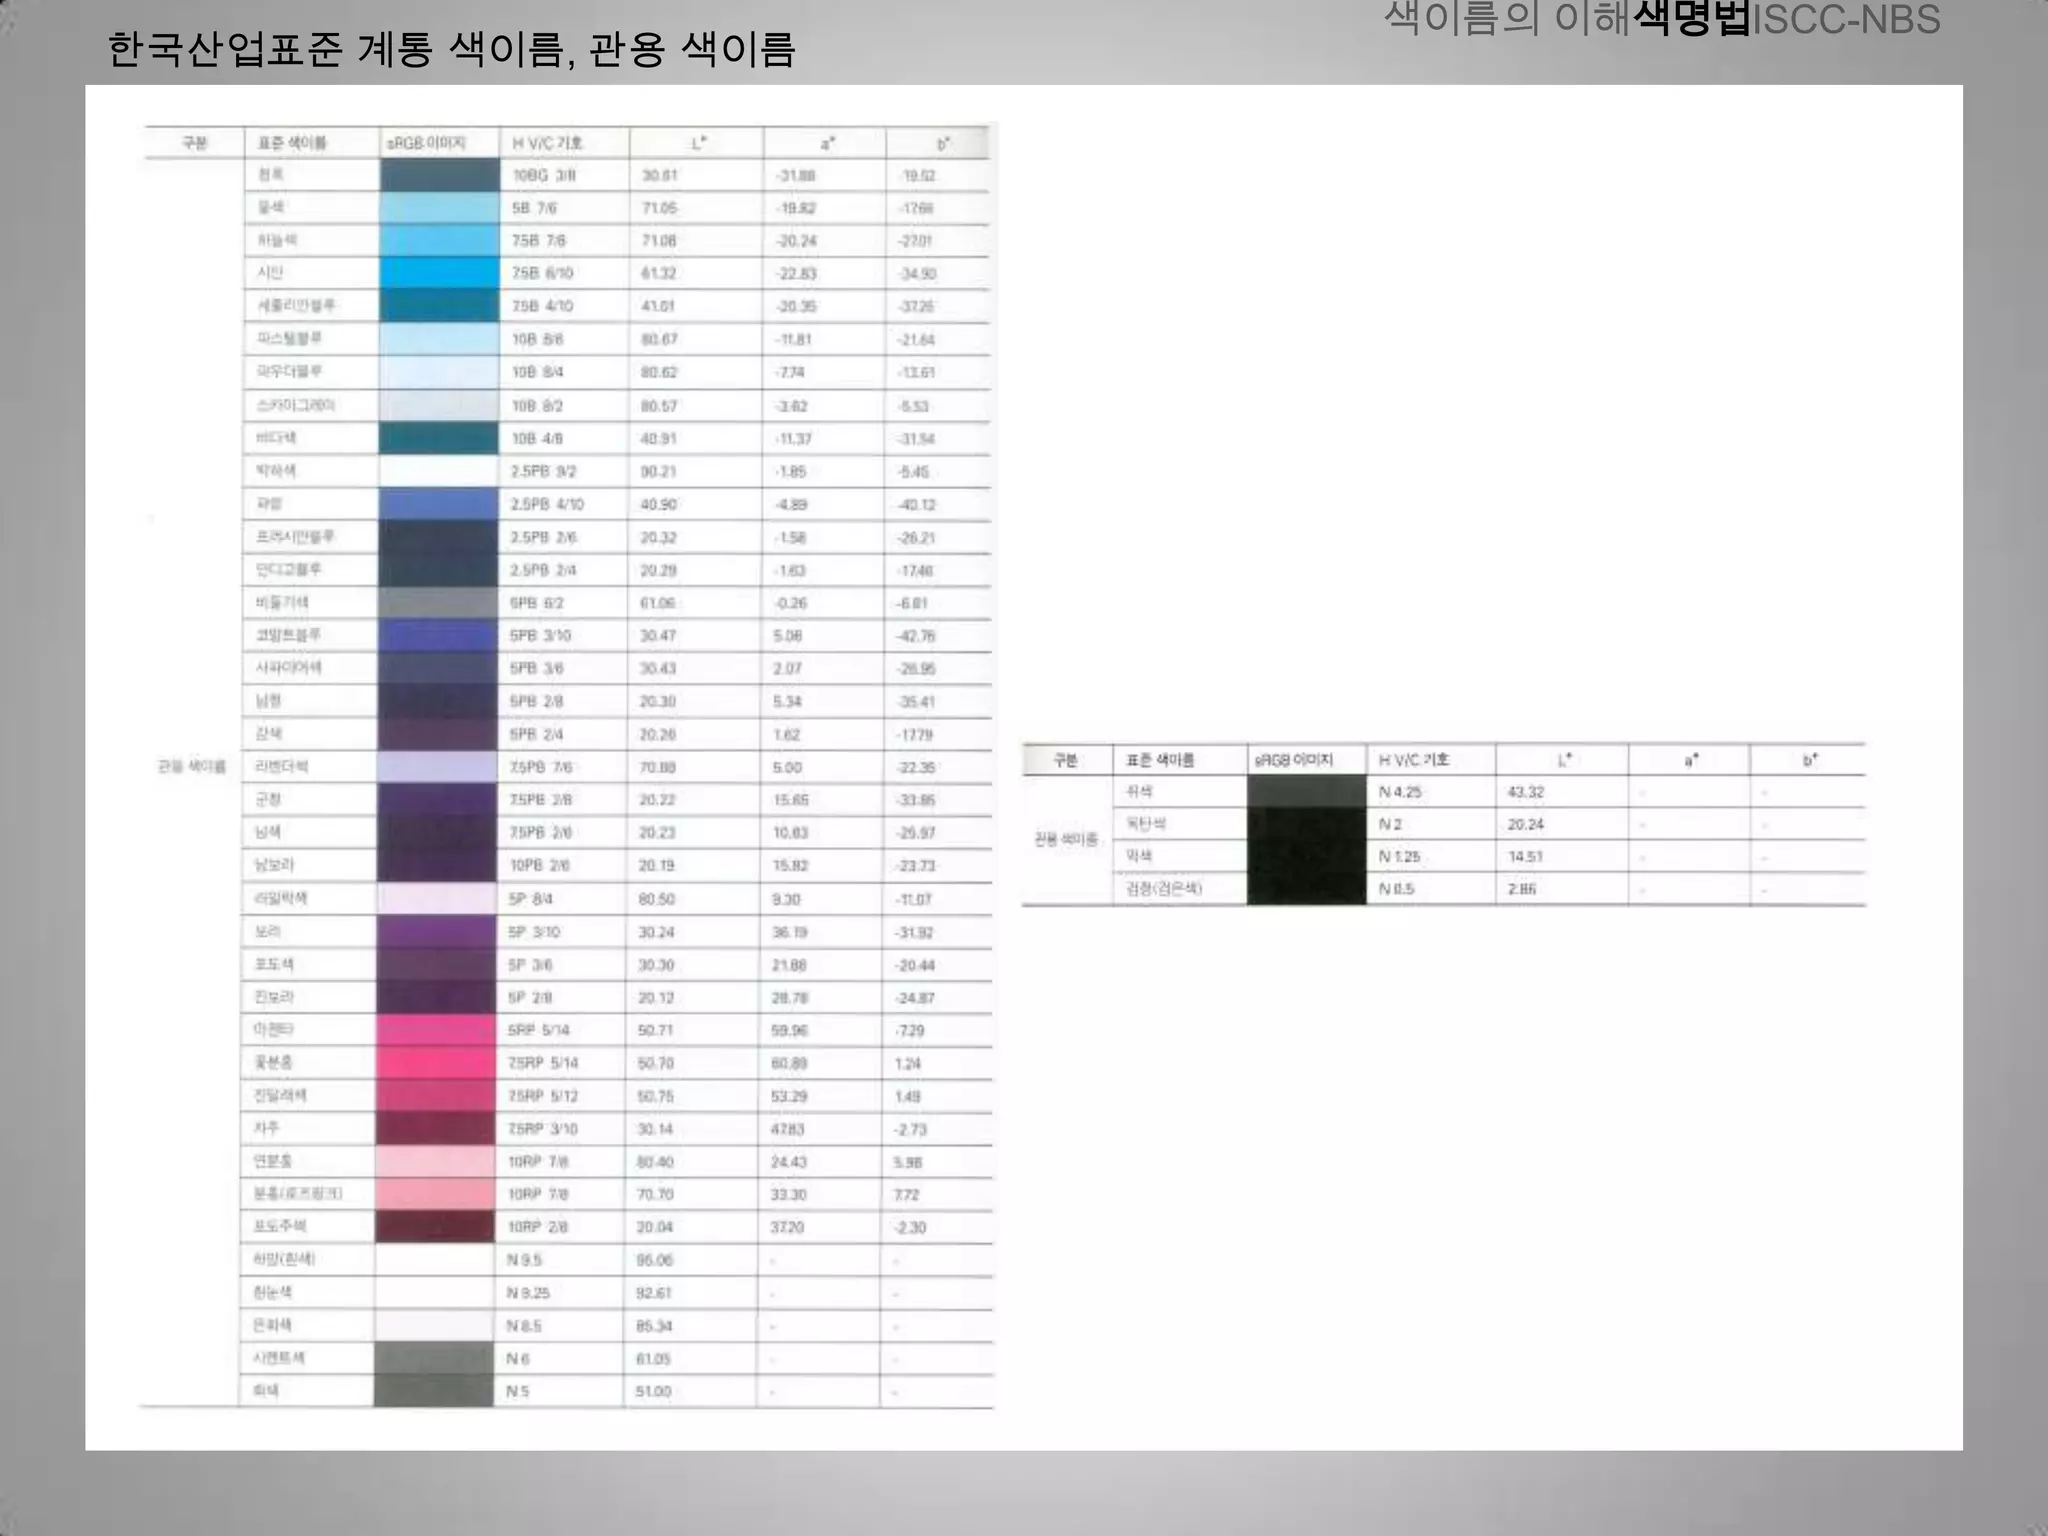
Task: Click the '2.5PB 2/4' Munsell cell
Action: click(544, 570)
